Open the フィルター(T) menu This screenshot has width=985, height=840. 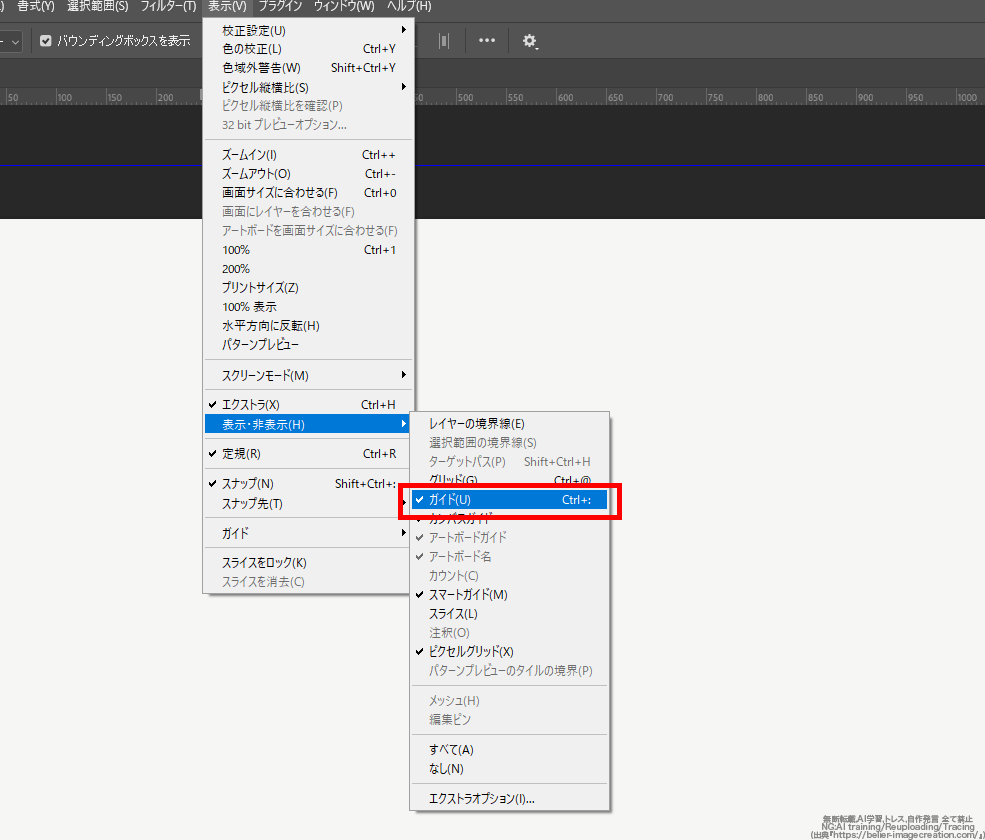tap(164, 6)
